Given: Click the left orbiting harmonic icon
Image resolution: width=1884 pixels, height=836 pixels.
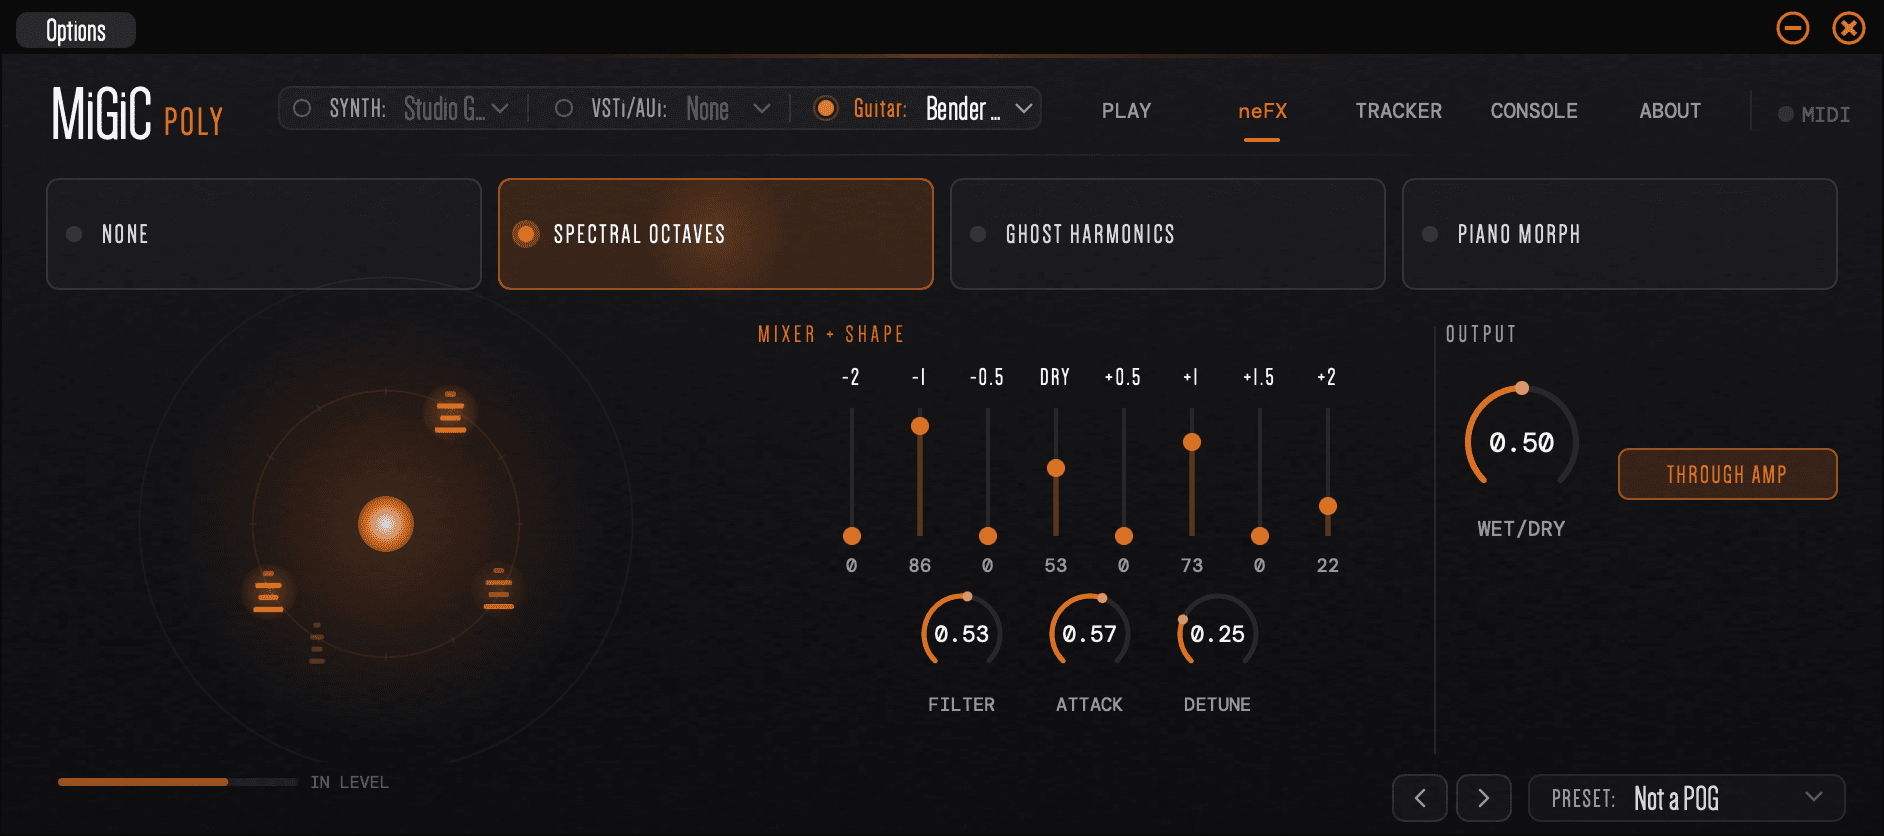Looking at the screenshot, I should click(268, 591).
